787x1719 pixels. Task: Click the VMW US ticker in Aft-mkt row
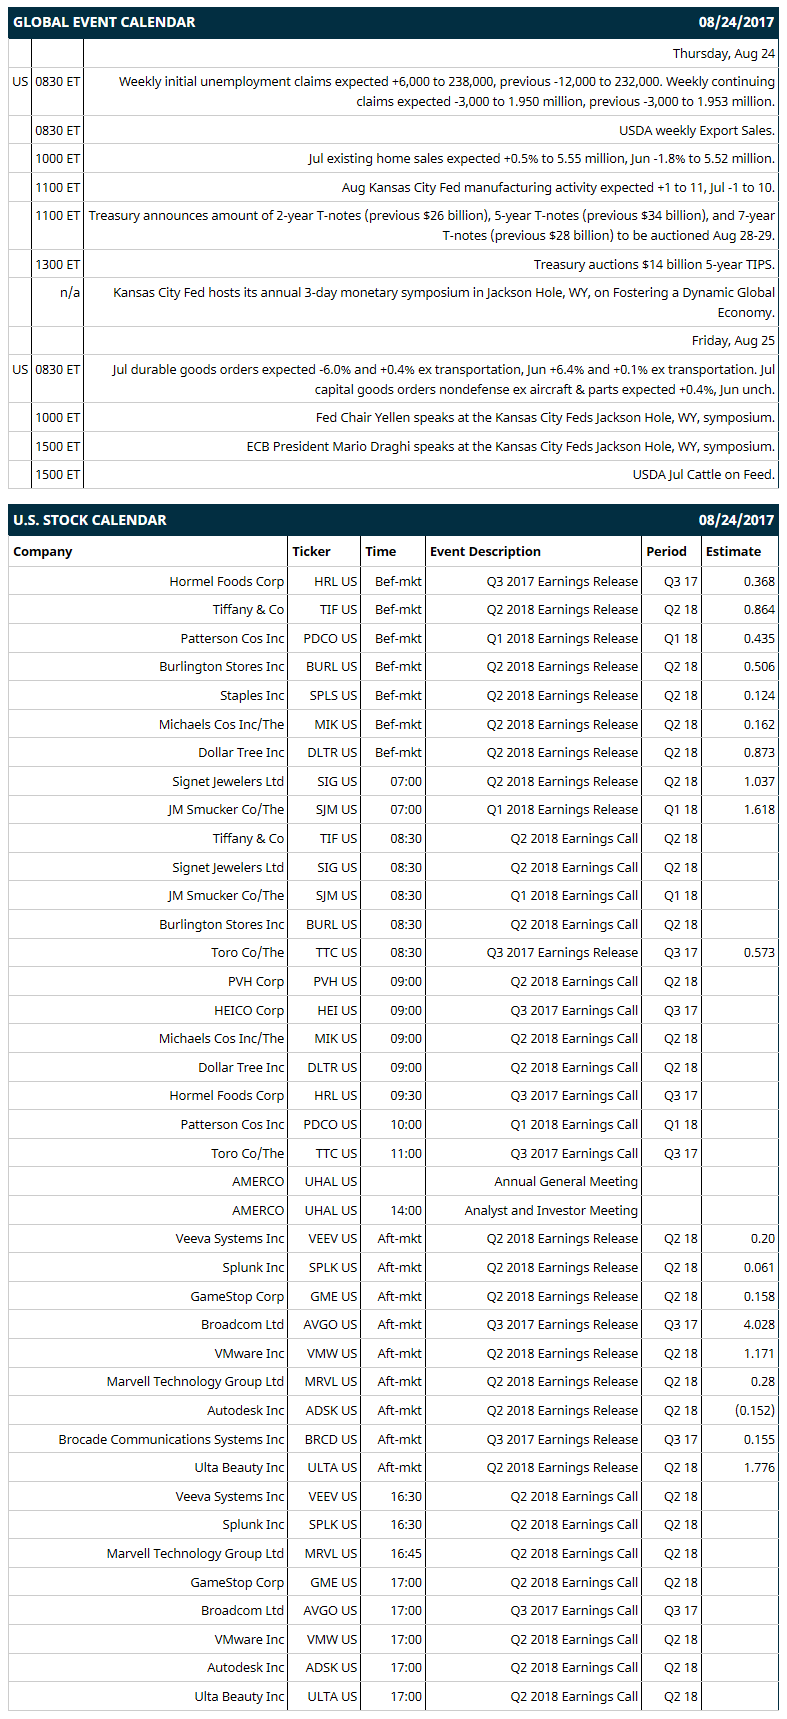click(x=332, y=1353)
